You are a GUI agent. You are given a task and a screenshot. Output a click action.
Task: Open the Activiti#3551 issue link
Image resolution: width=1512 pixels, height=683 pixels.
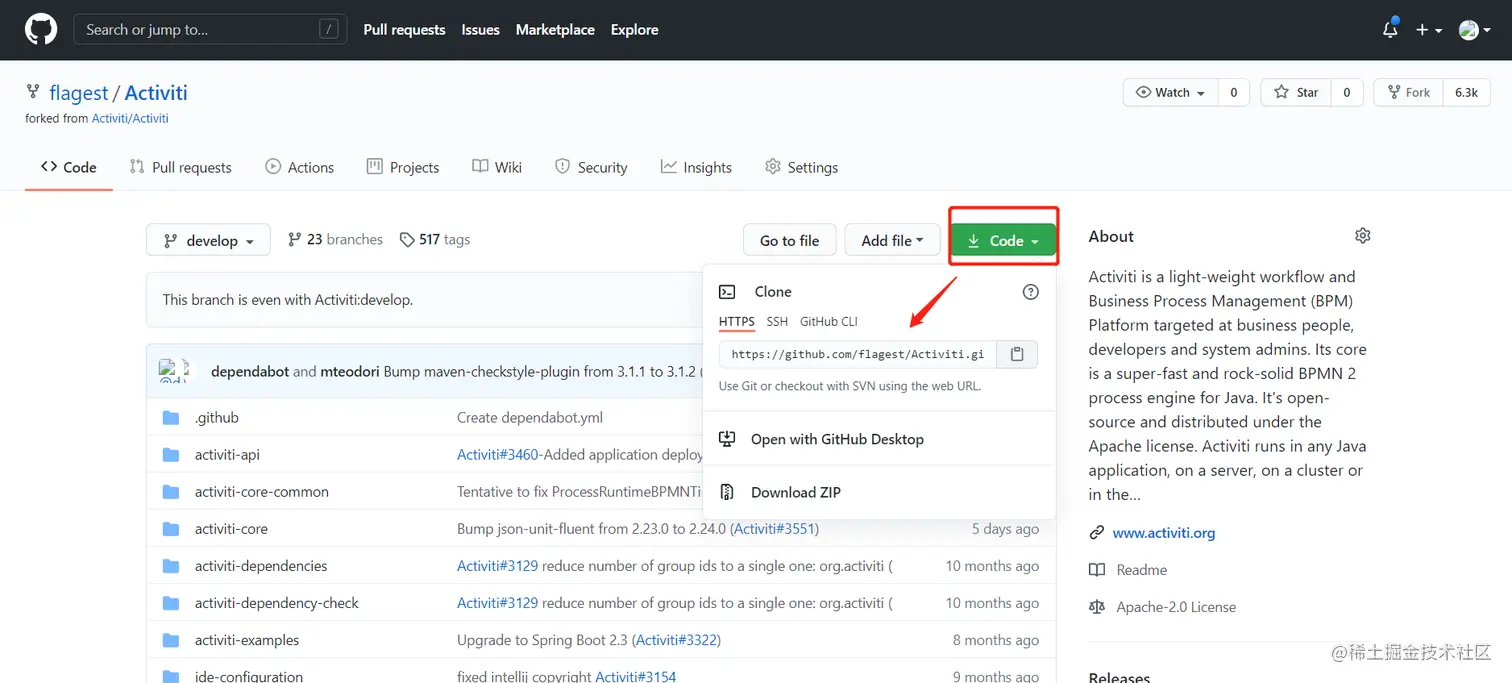[x=775, y=528]
